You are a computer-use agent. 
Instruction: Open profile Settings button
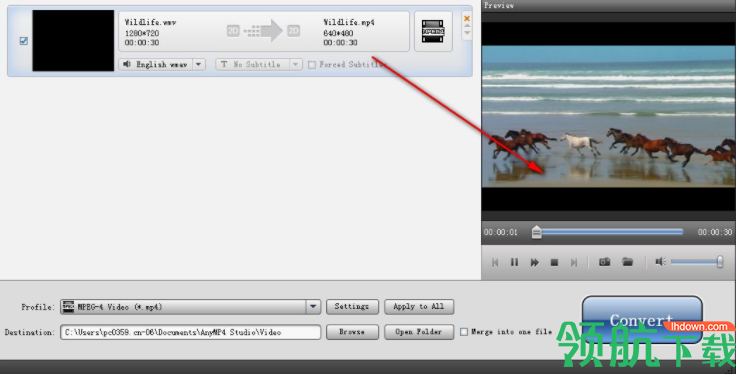(352, 306)
